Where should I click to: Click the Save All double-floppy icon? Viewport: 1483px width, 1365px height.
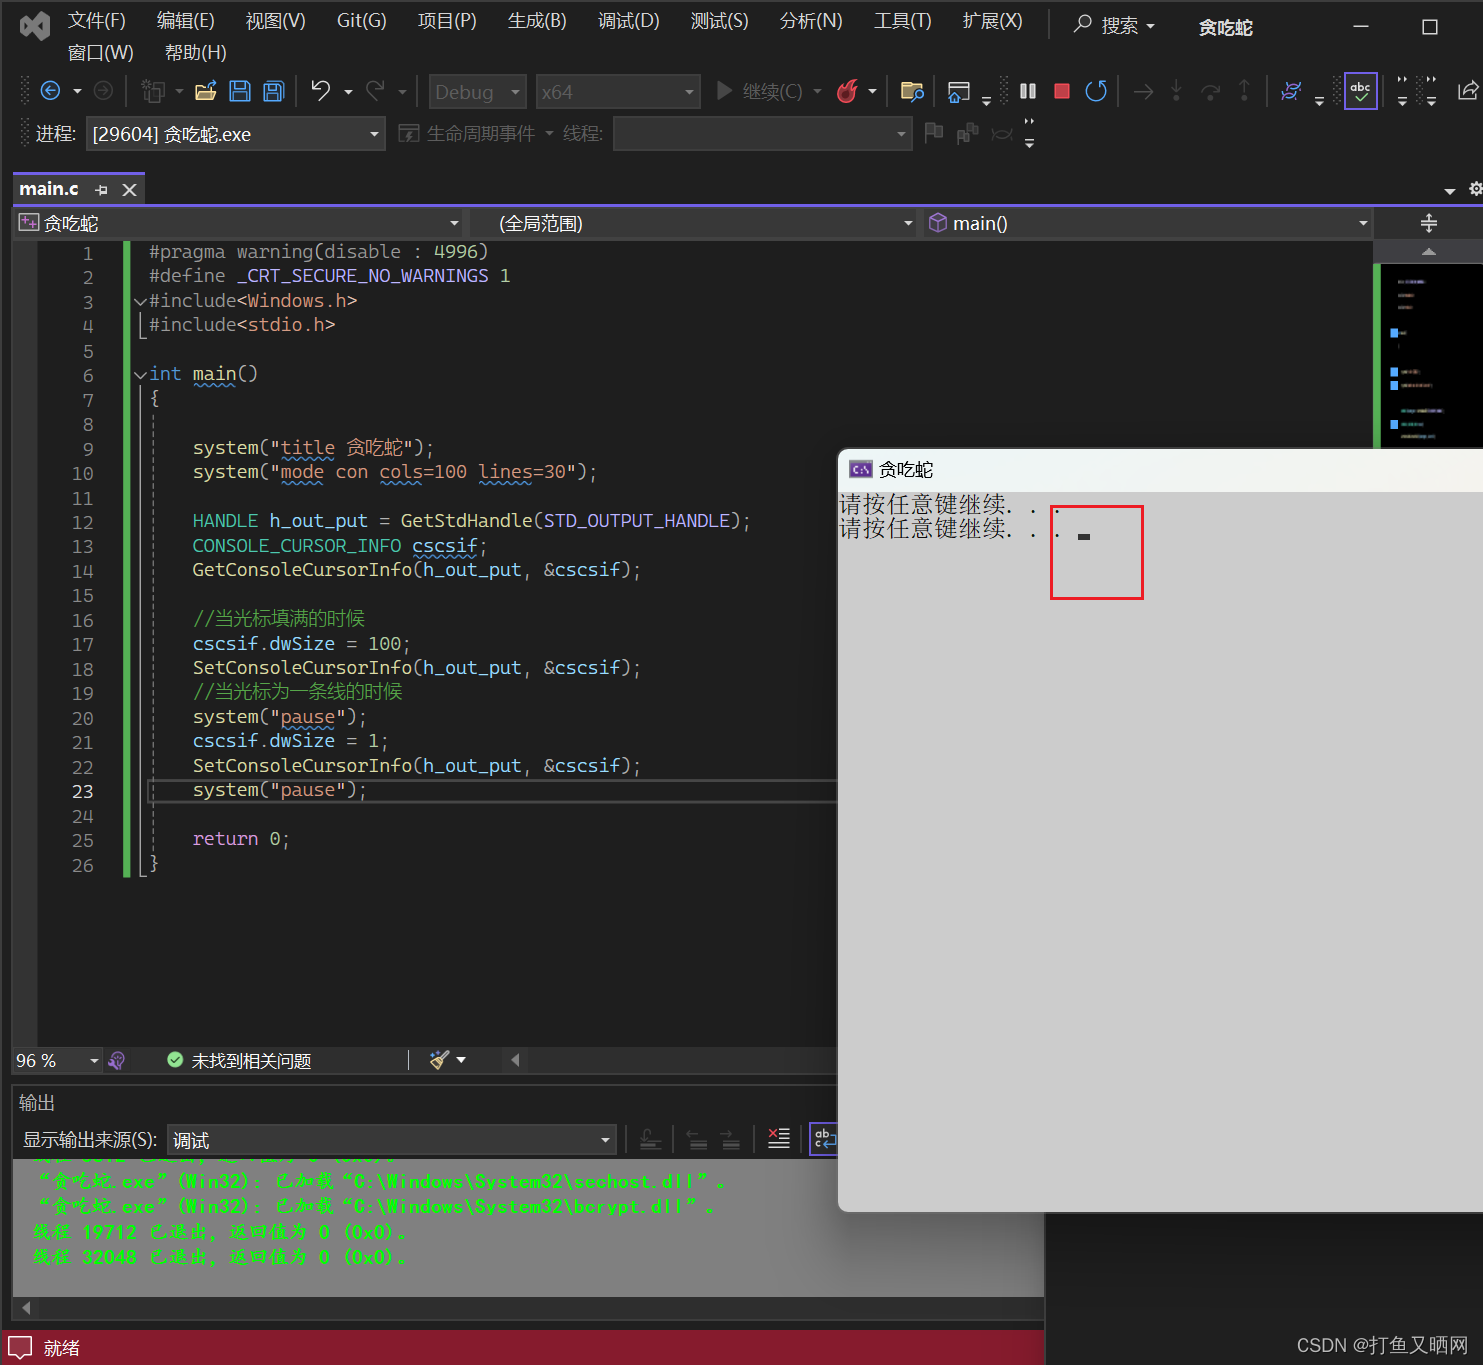point(273,91)
